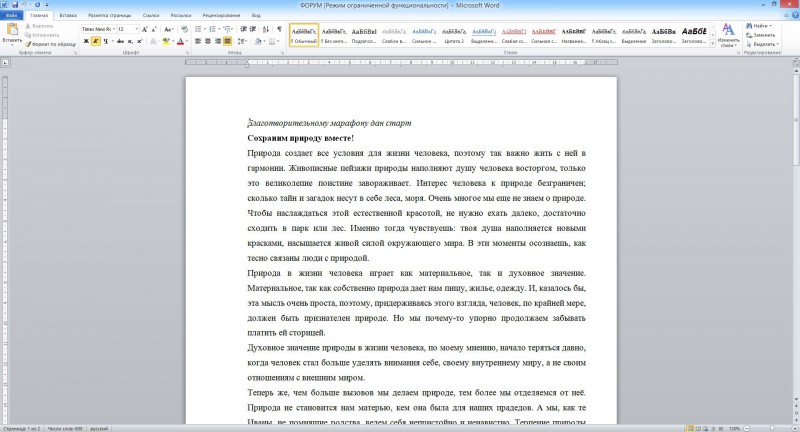Click the Save icon in Quick Access Toolbar
This screenshot has width=800, height=432.
click(14, 5)
